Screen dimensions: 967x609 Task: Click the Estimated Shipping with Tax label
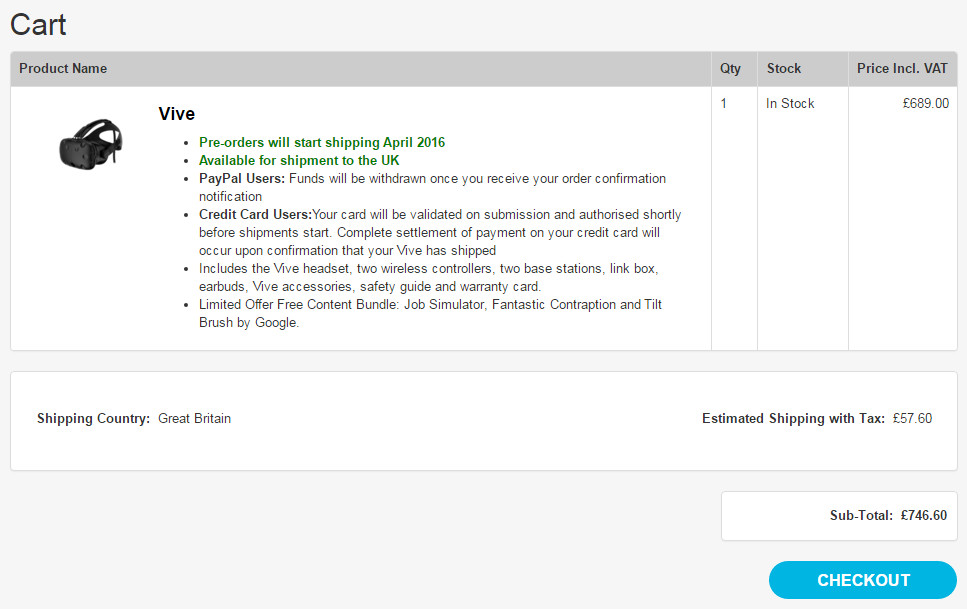tap(793, 418)
